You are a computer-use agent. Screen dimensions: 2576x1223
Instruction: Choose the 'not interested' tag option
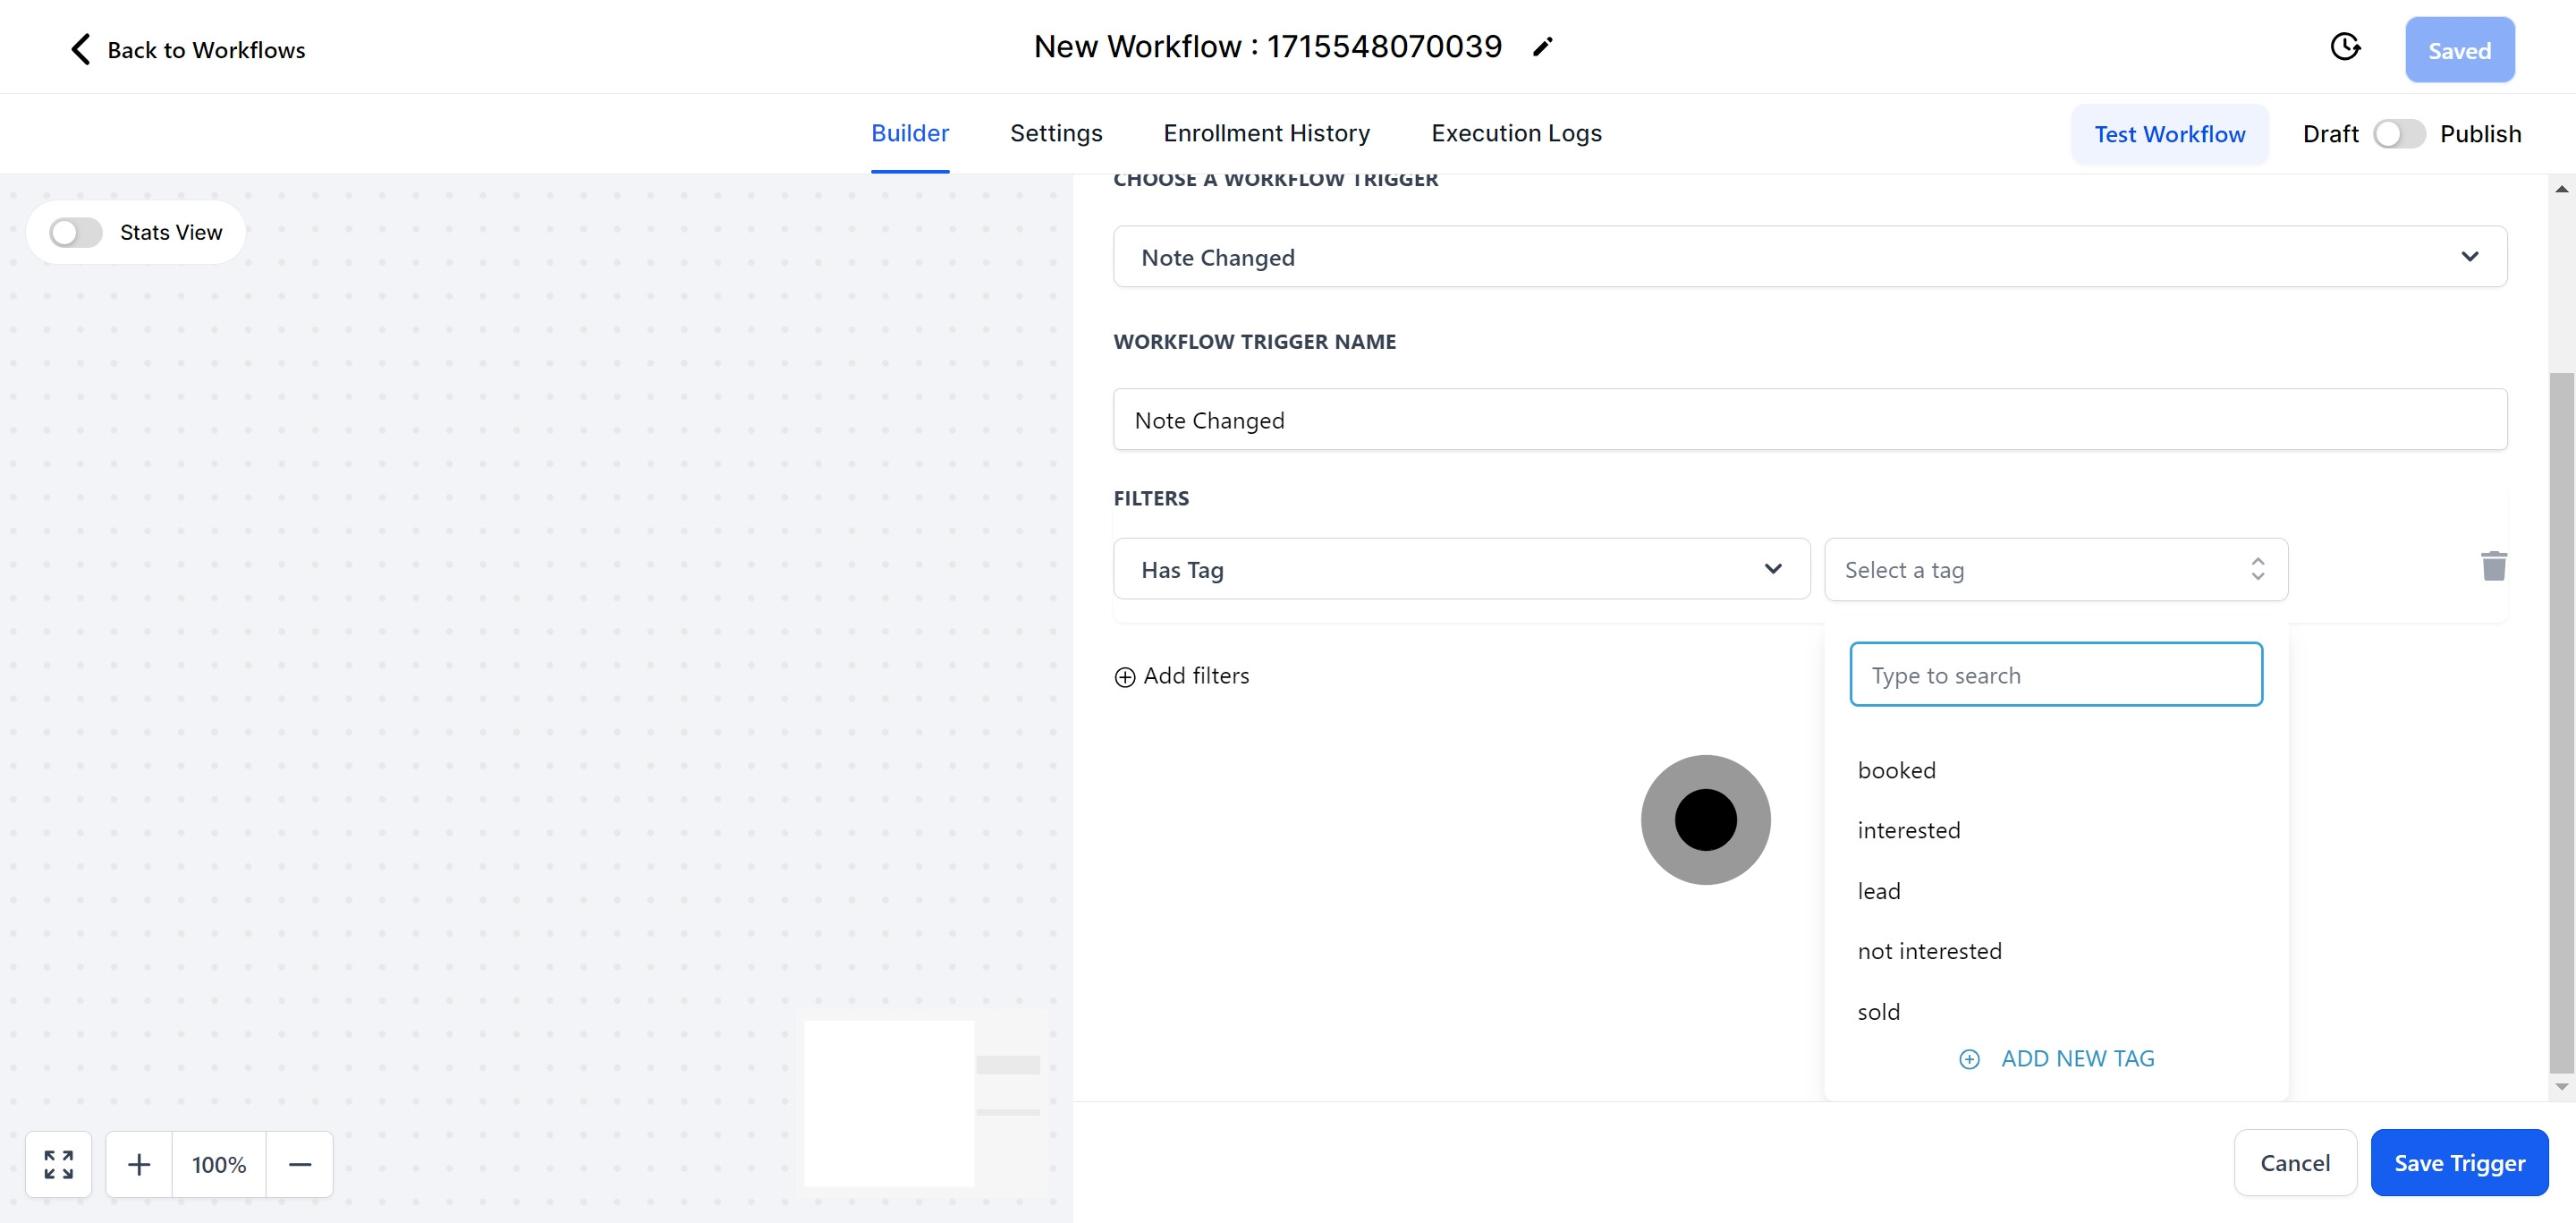[x=1929, y=951]
